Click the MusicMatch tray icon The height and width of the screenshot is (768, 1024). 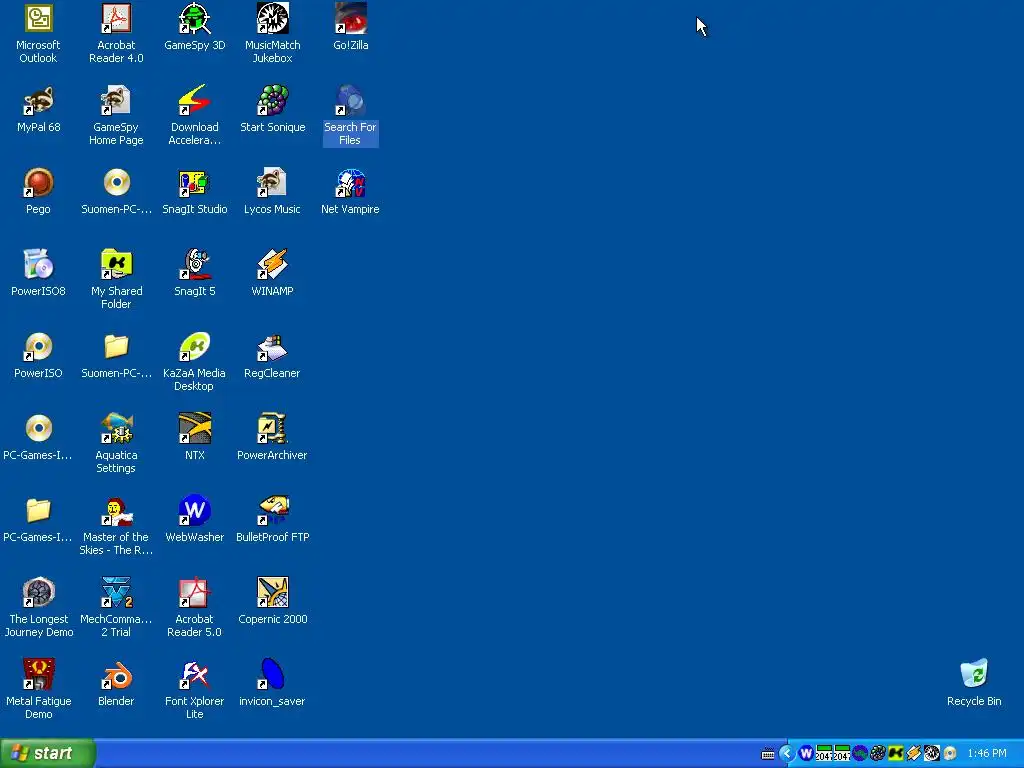point(932,754)
